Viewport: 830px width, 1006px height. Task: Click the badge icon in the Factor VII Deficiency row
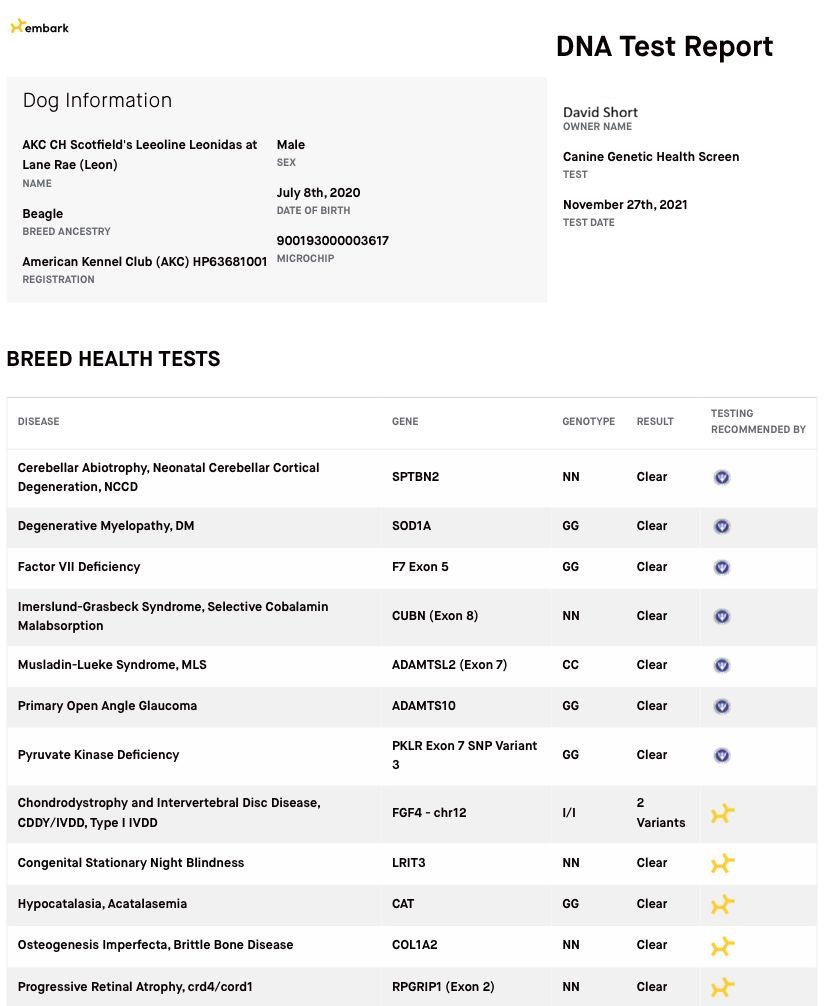point(722,567)
